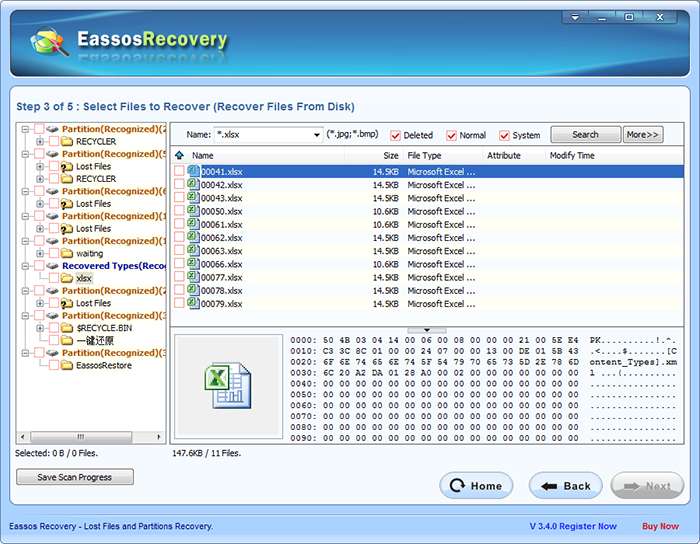The width and height of the screenshot is (700, 544).
Task: Click the Excel icon of 00043.xlsx
Action: pyautogui.click(x=193, y=198)
